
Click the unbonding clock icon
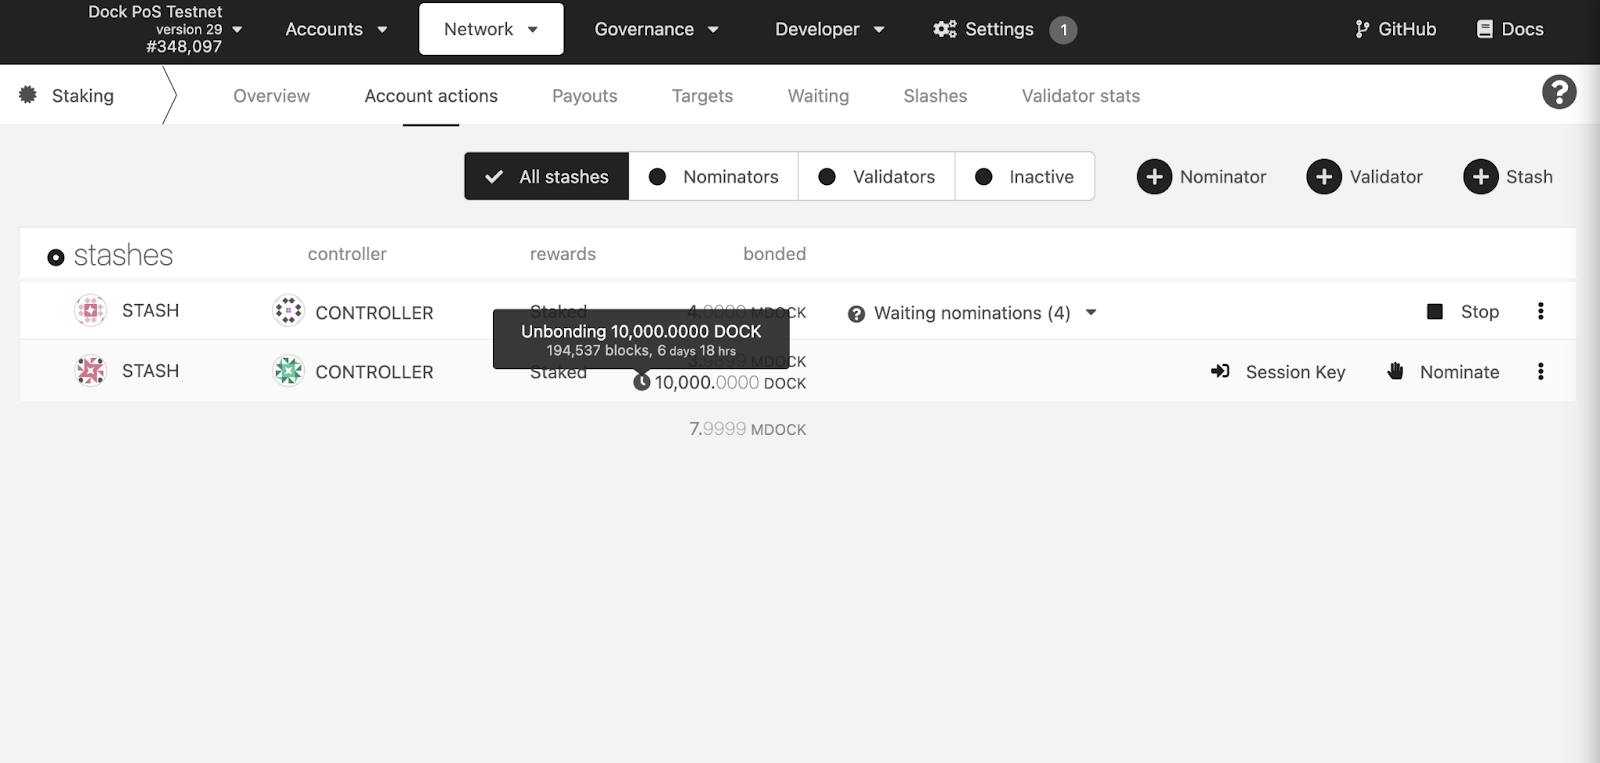(642, 382)
